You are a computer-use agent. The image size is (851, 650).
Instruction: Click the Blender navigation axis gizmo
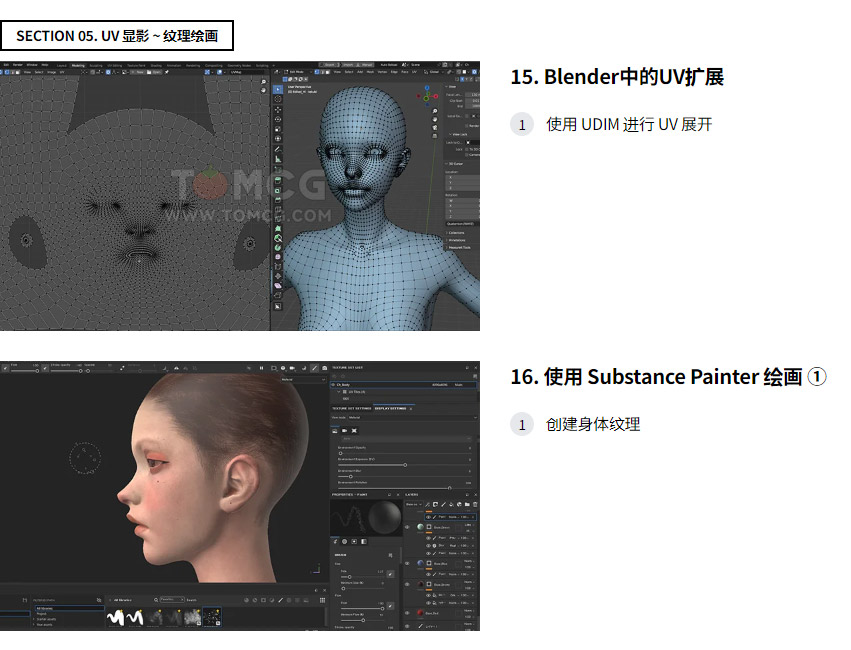coord(427,96)
